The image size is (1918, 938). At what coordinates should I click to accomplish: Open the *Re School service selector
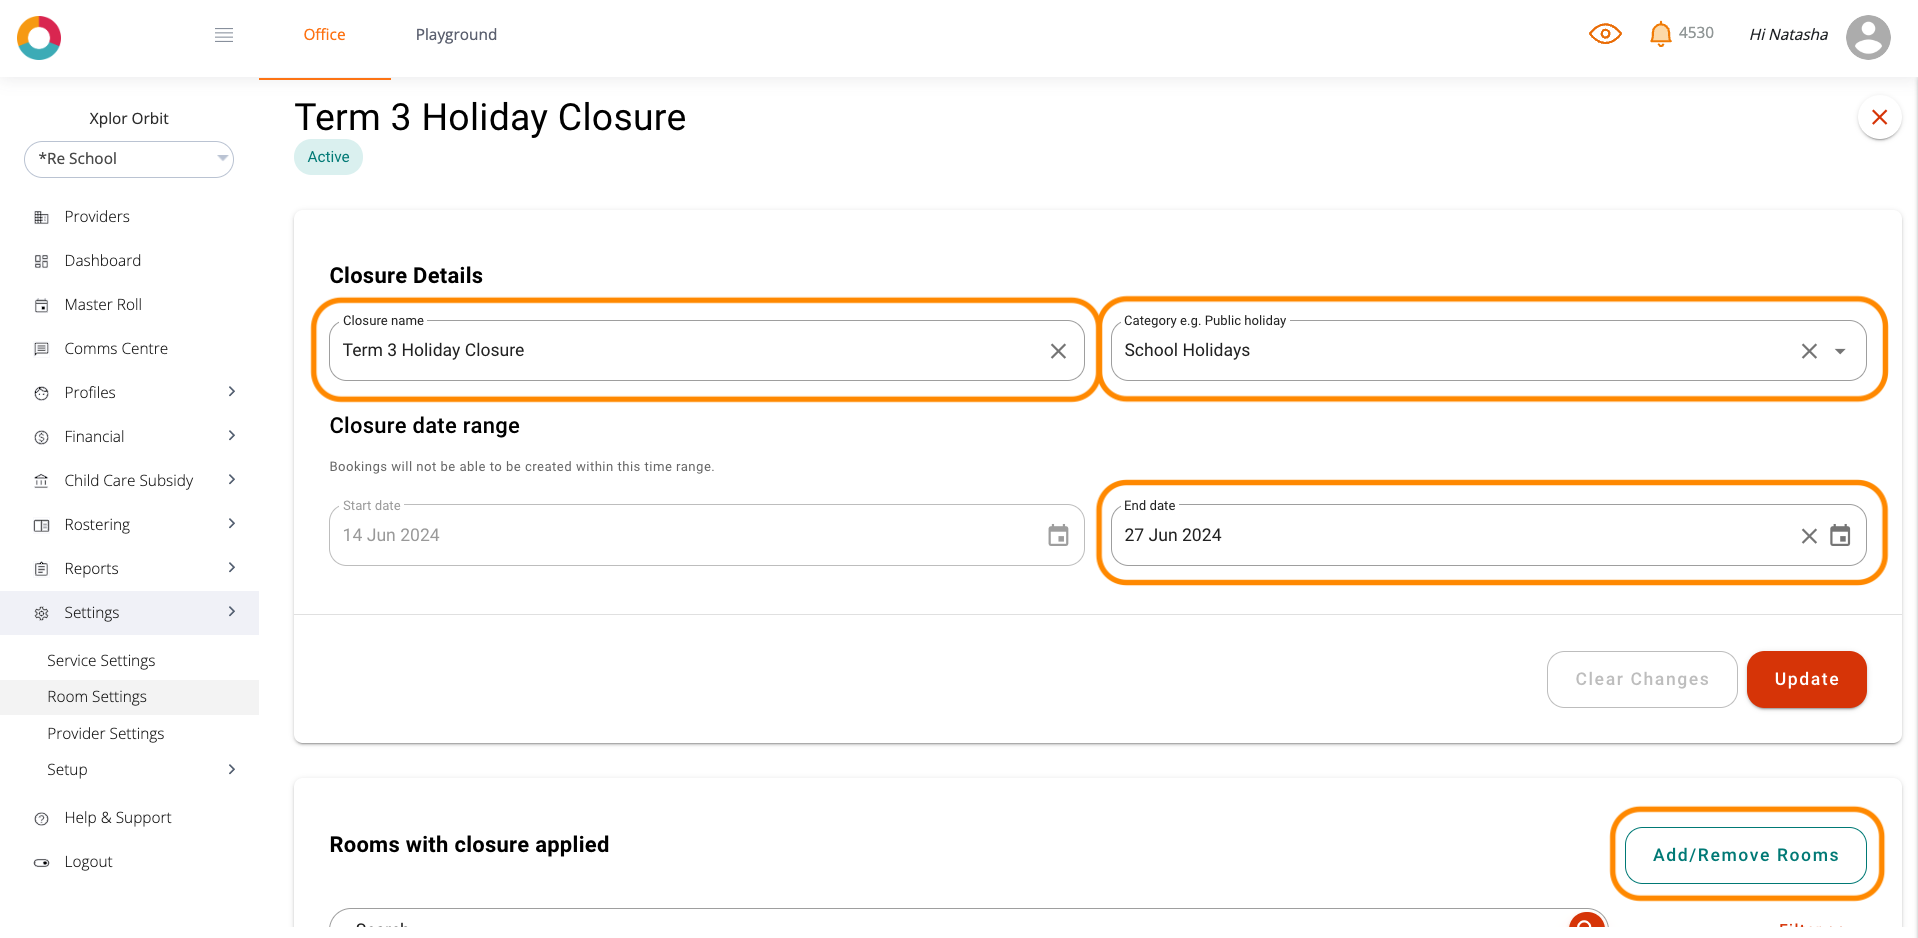click(x=129, y=159)
